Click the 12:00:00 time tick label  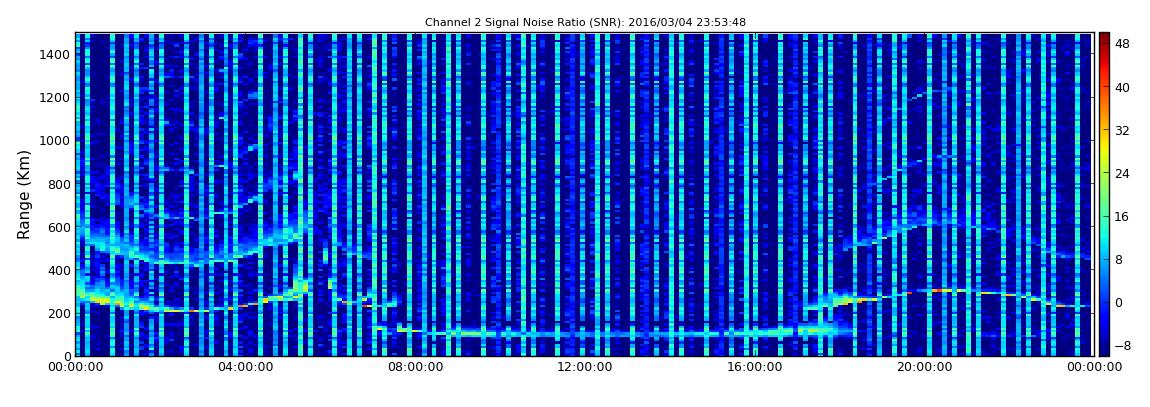click(x=584, y=368)
